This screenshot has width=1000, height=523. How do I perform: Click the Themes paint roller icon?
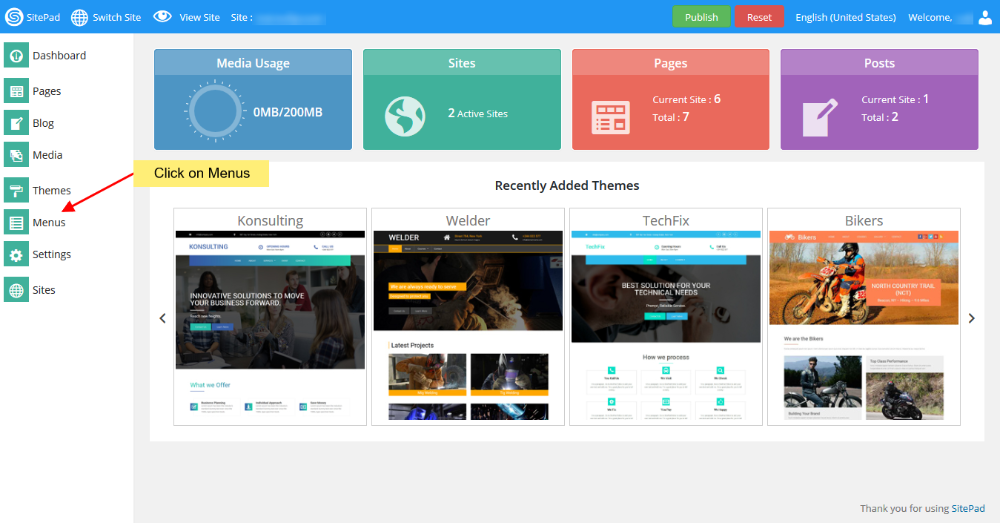pyautogui.click(x=16, y=190)
